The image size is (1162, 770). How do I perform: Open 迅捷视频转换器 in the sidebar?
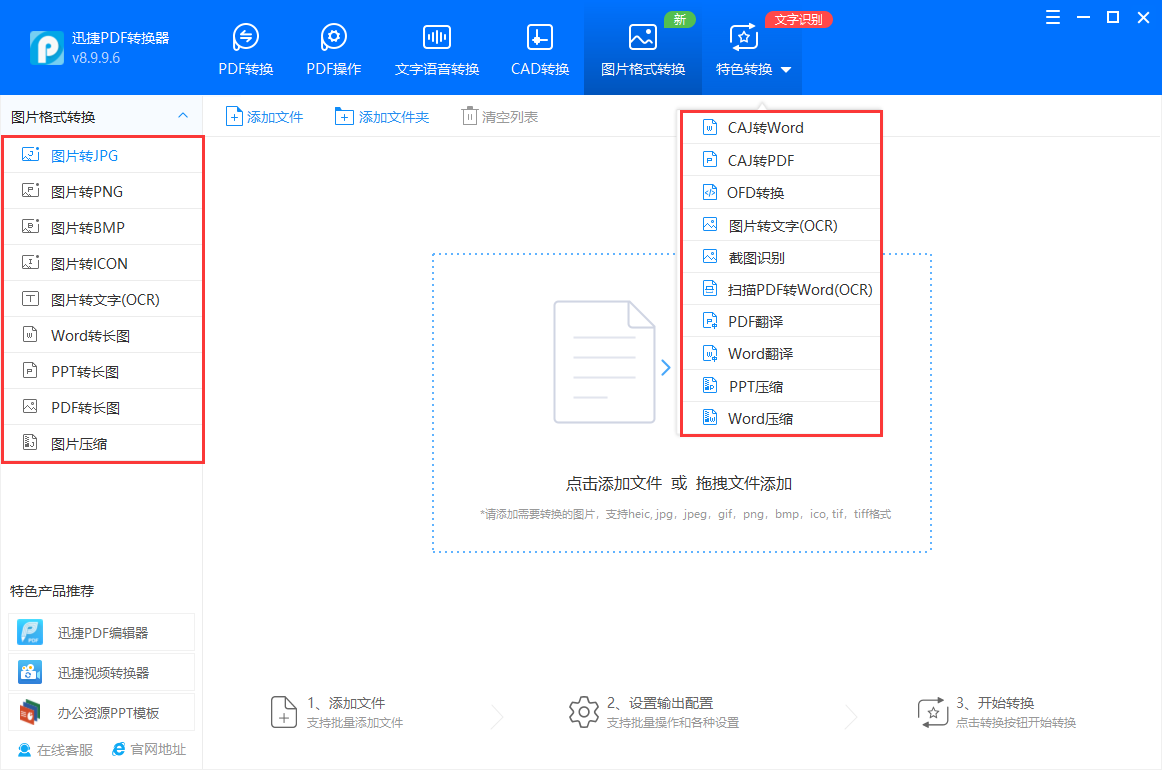(x=100, y=671)
